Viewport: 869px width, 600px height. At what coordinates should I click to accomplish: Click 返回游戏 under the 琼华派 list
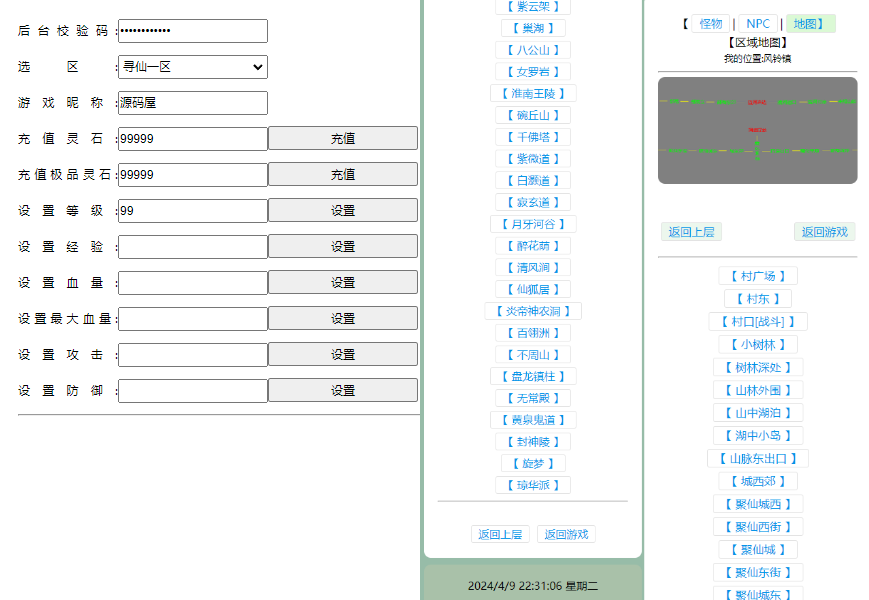[566, 535]
